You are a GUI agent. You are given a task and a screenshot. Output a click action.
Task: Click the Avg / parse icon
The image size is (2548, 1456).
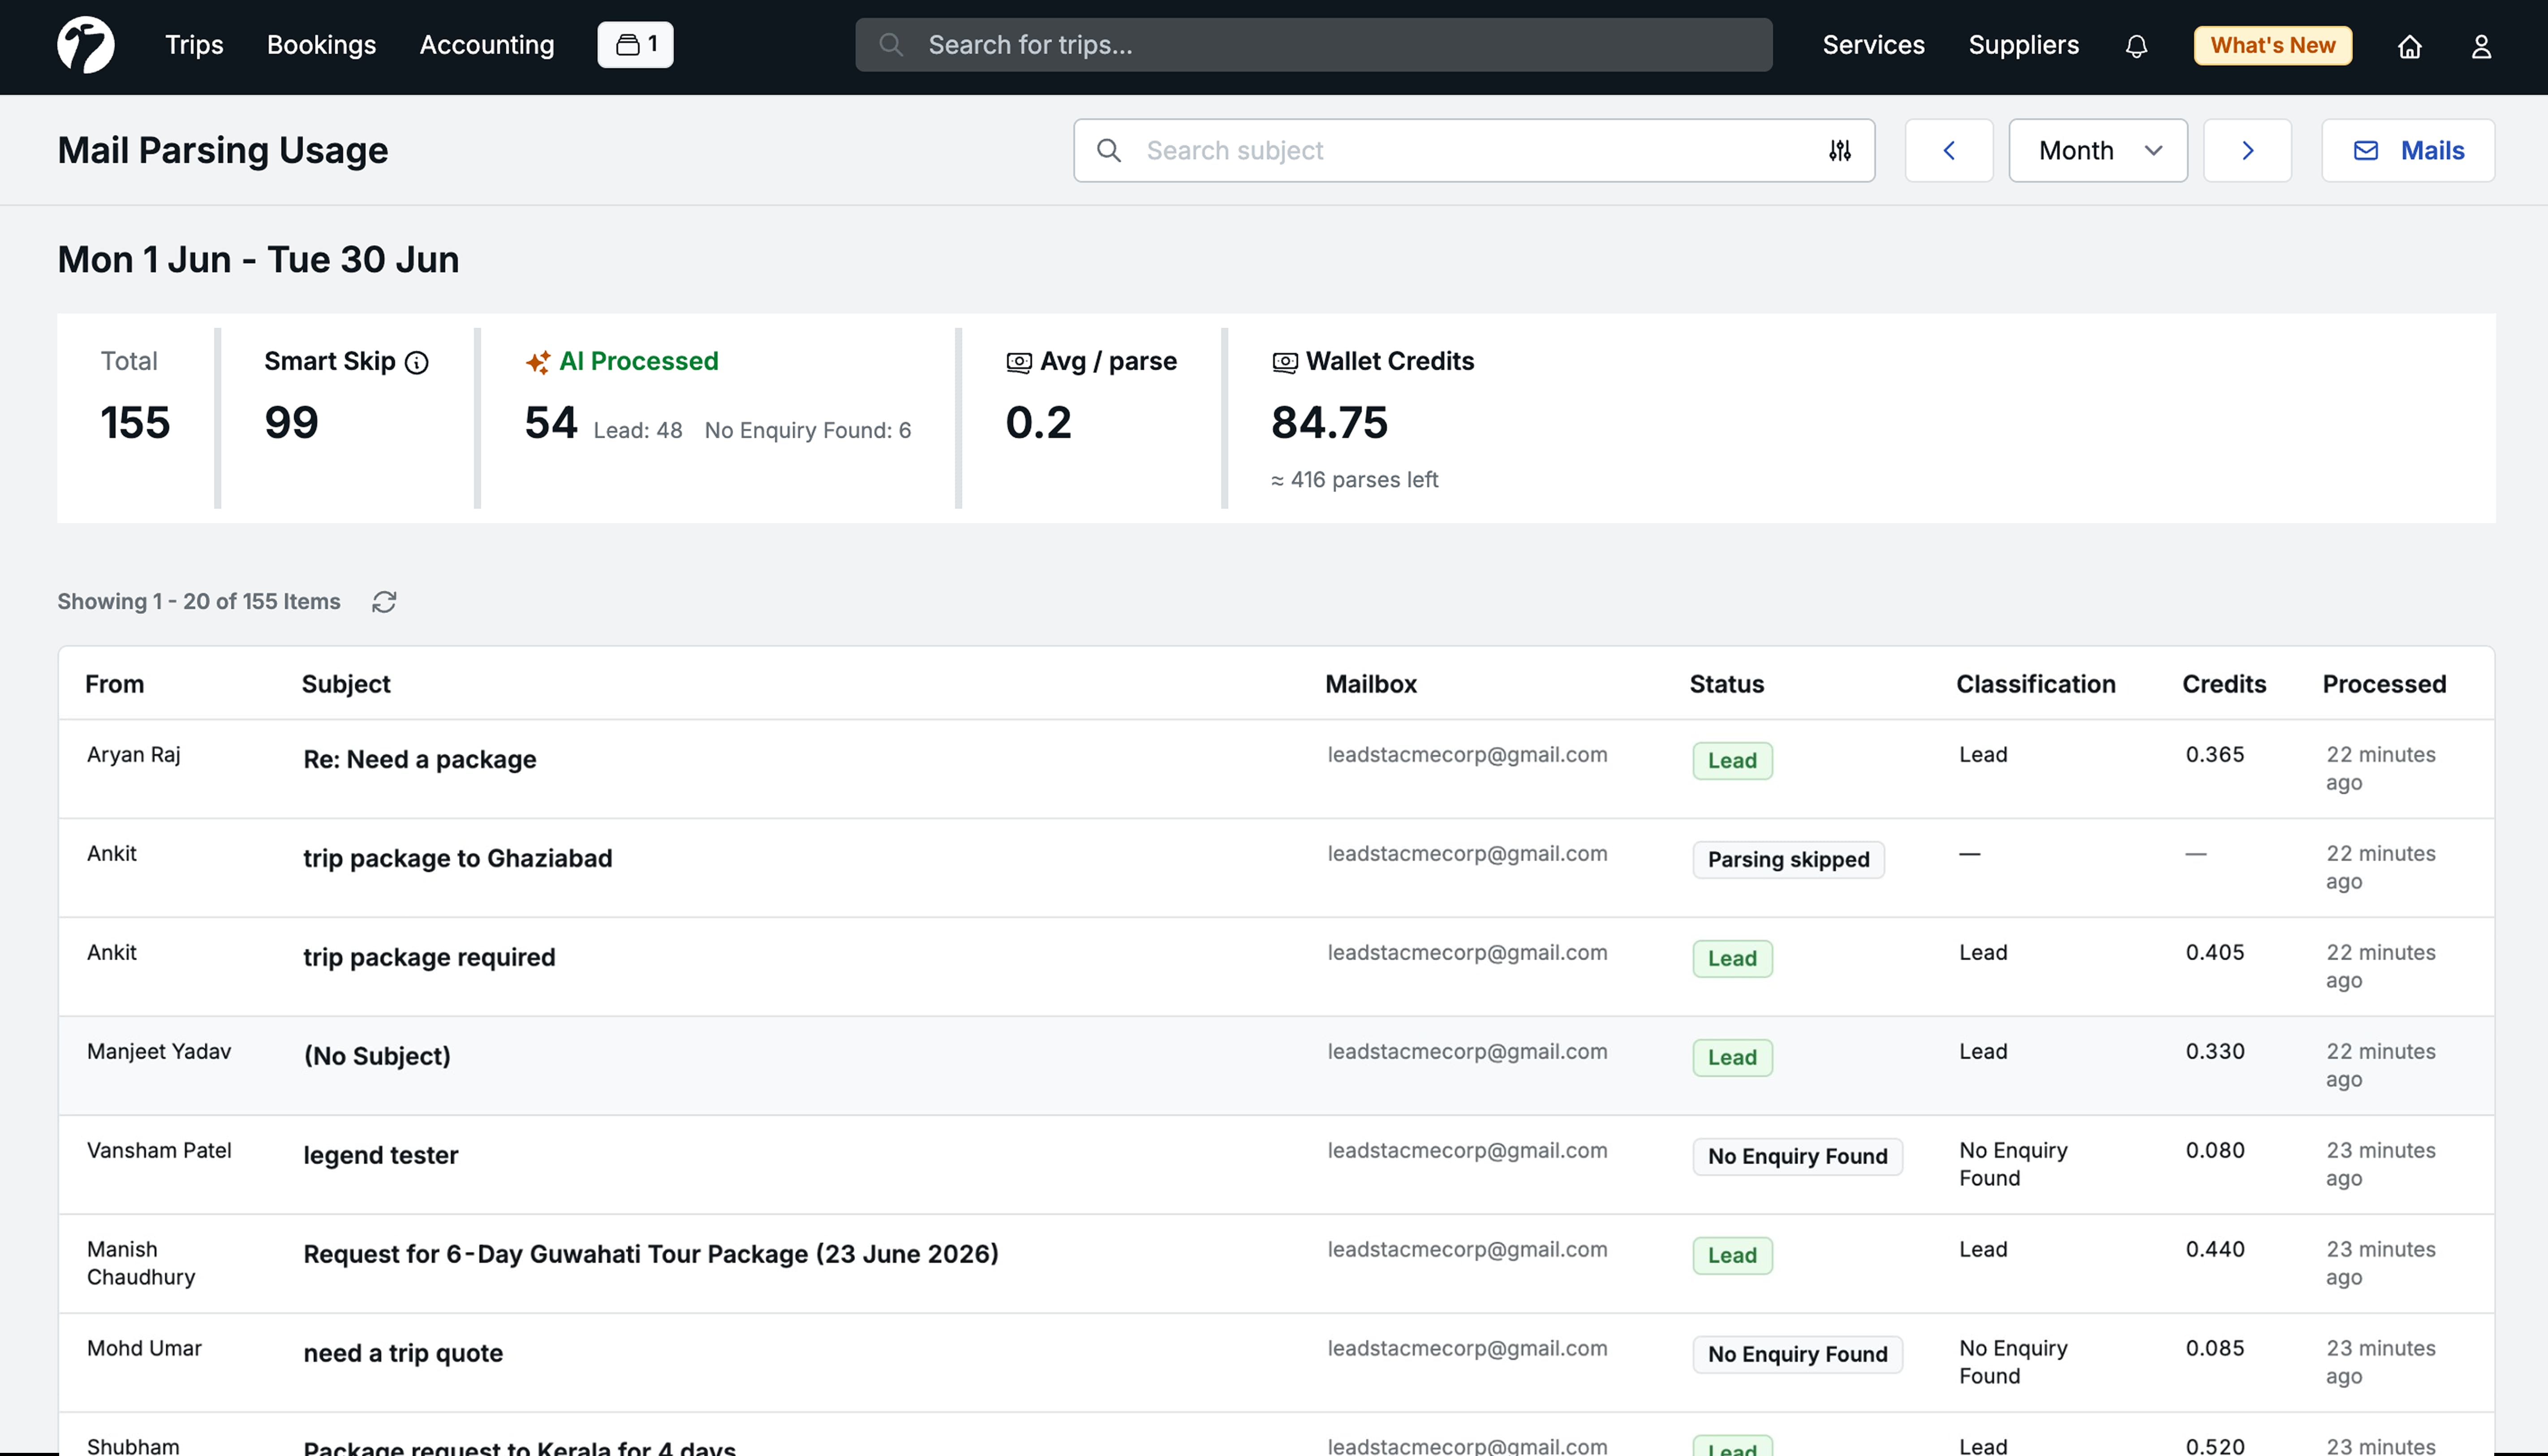point(1018,363)
